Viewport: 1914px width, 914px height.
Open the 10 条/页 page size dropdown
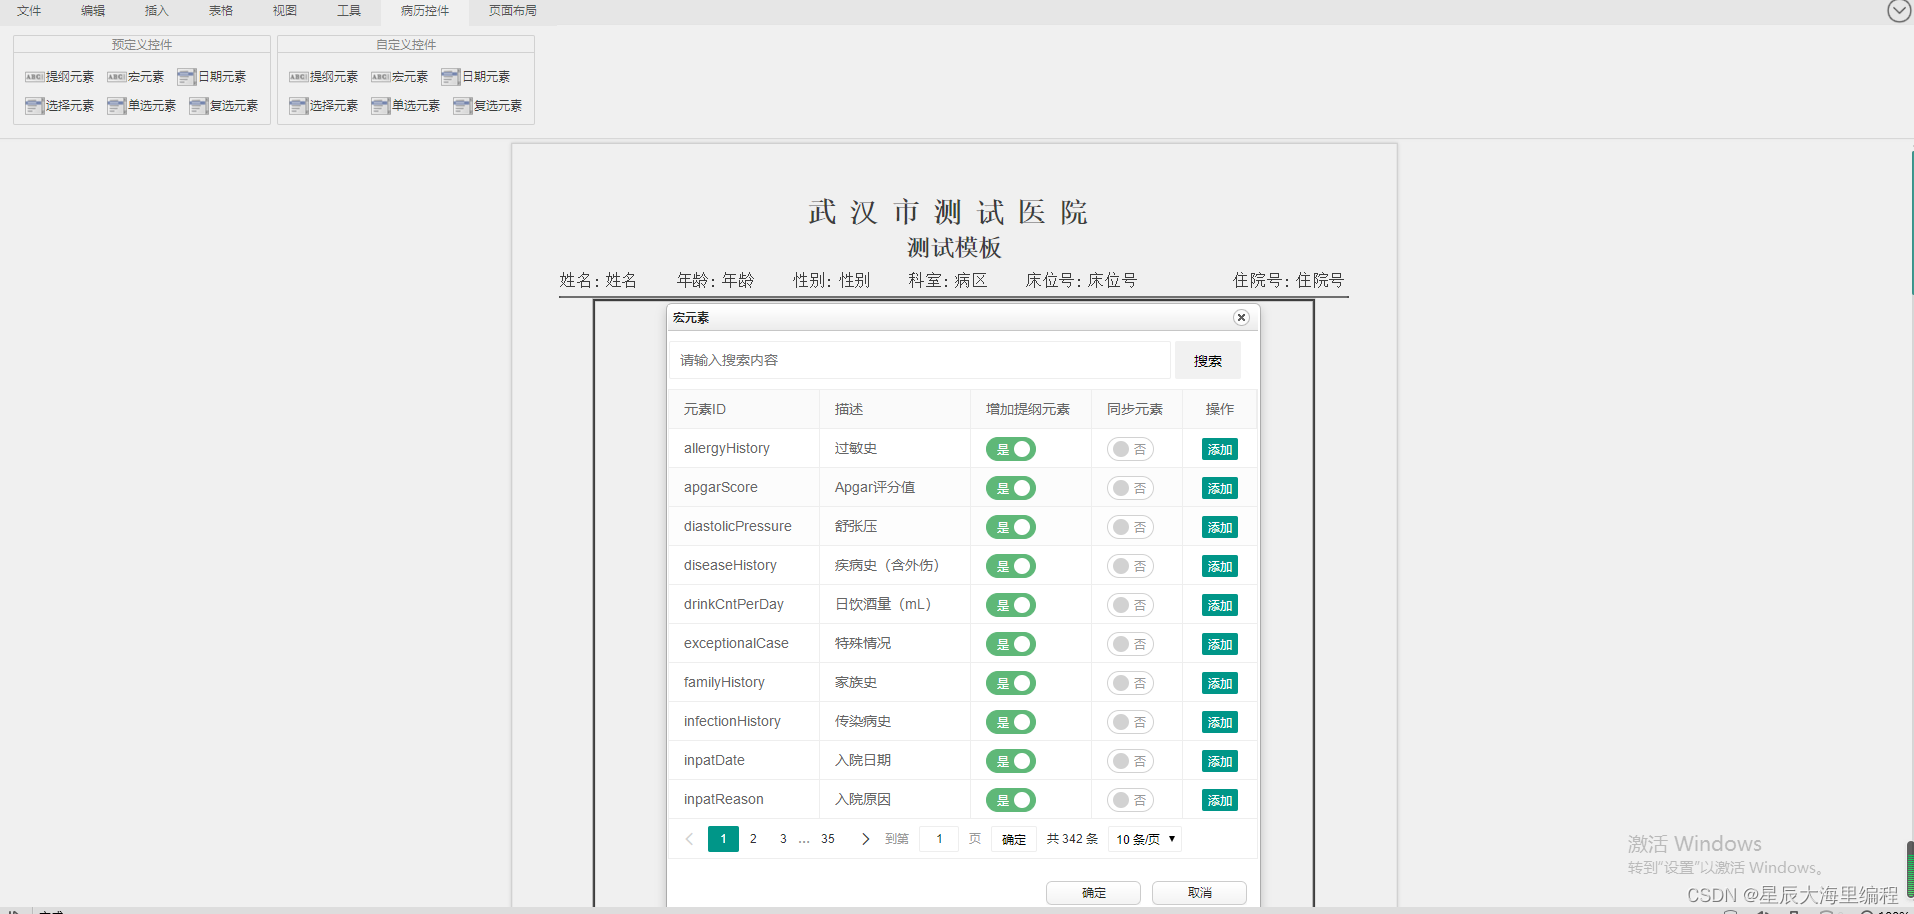[x=1145, y=839]
